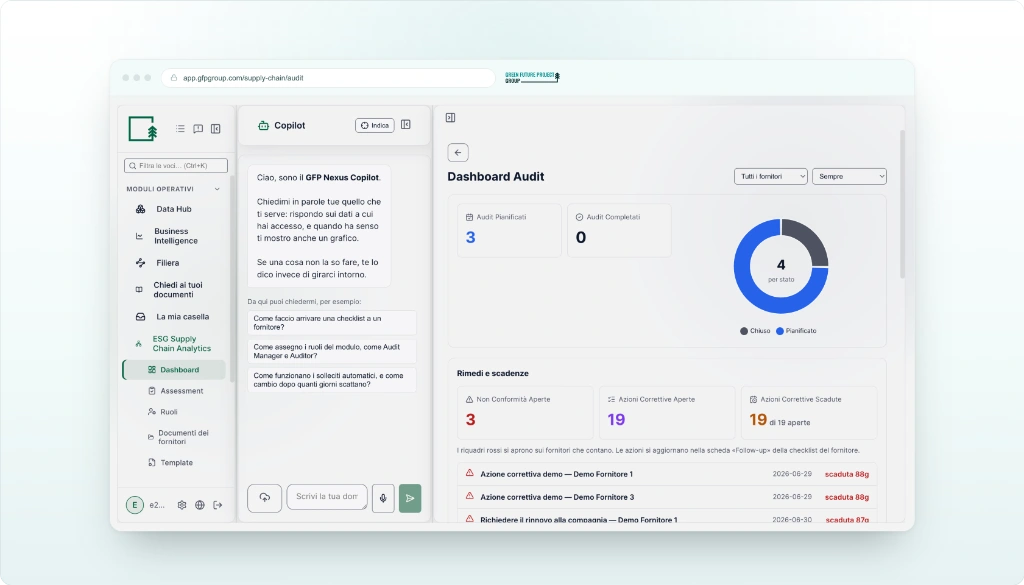The width and height of the screenshot is (1024, 585).
Task: Click 'scaduta 88g' on Demo Fornitore 1 row
Action: 846,474
